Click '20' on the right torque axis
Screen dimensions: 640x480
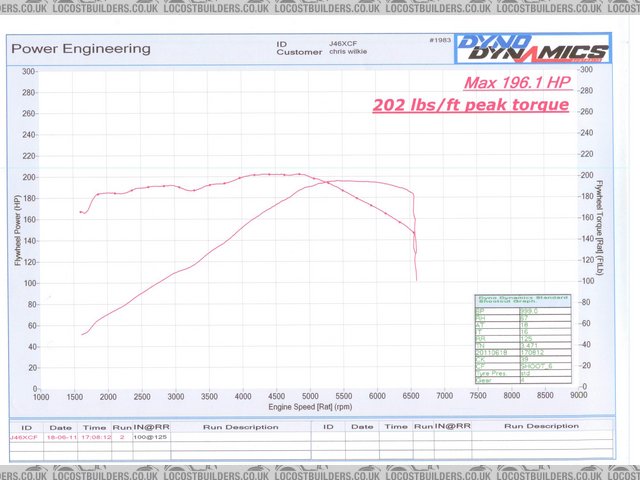tap(586, 365)
